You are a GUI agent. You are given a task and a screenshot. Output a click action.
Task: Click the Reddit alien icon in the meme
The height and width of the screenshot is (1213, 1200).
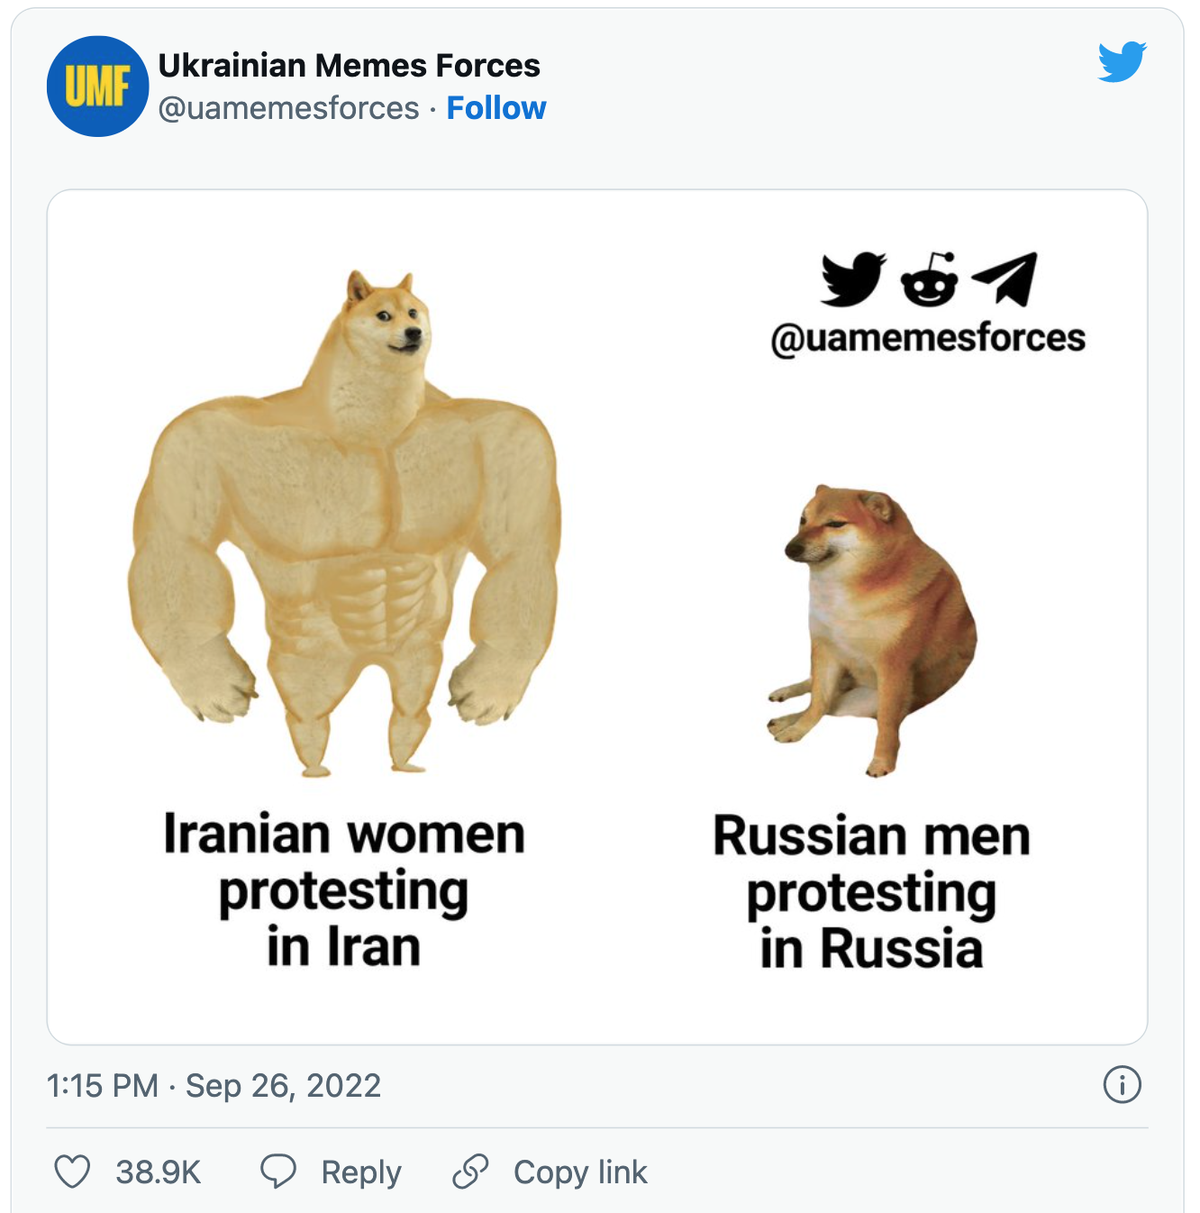pos(929,279)
